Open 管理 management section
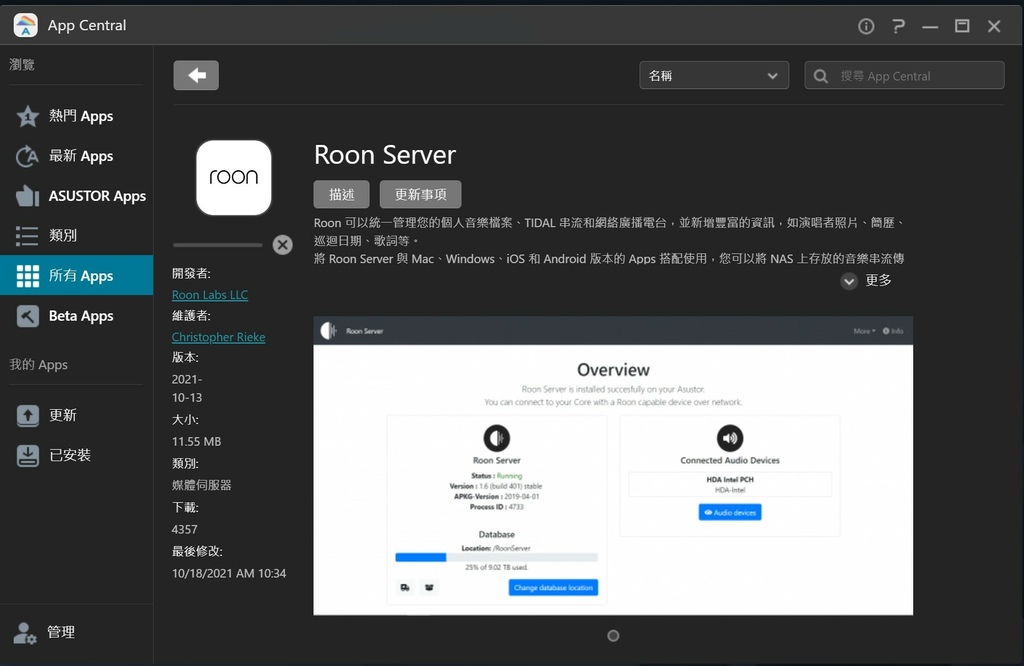The height and width of the screenshot is (666, 1024). 76,633
